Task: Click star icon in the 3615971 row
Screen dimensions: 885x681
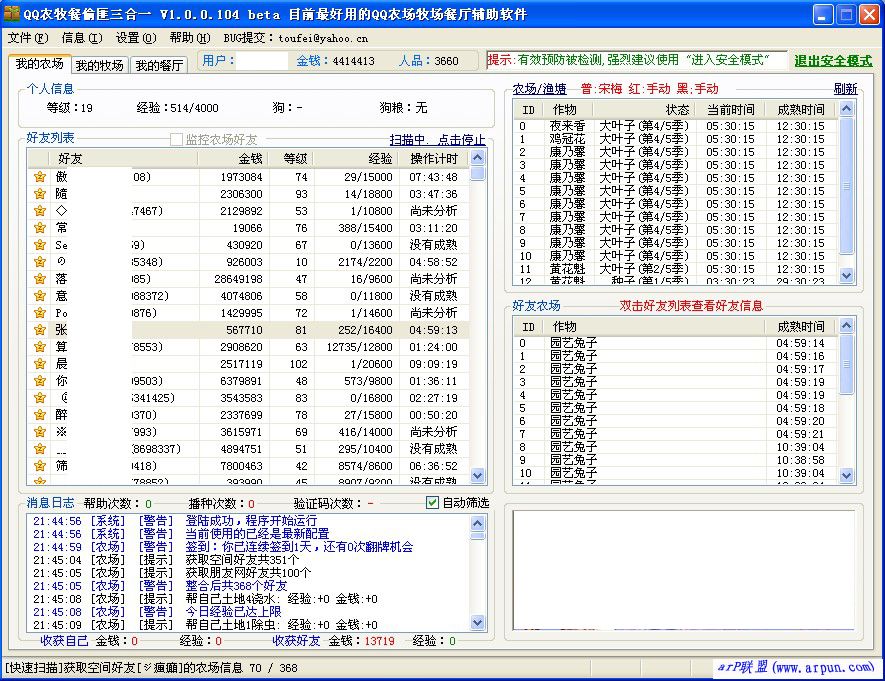Action: [x=40, y=432]
